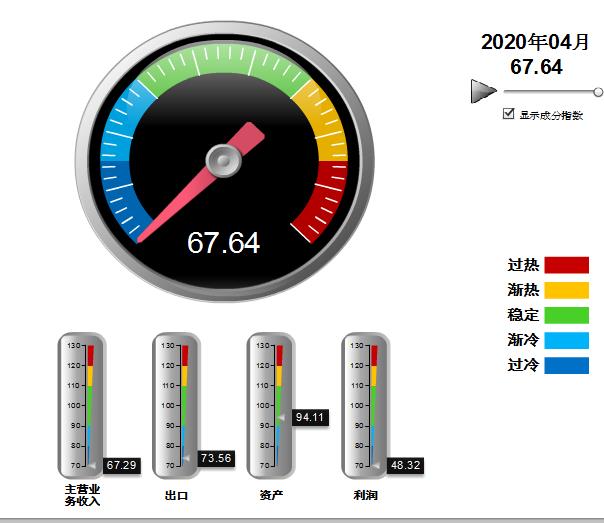Click the large 67.64 reading inside the dial

[224, 243]
